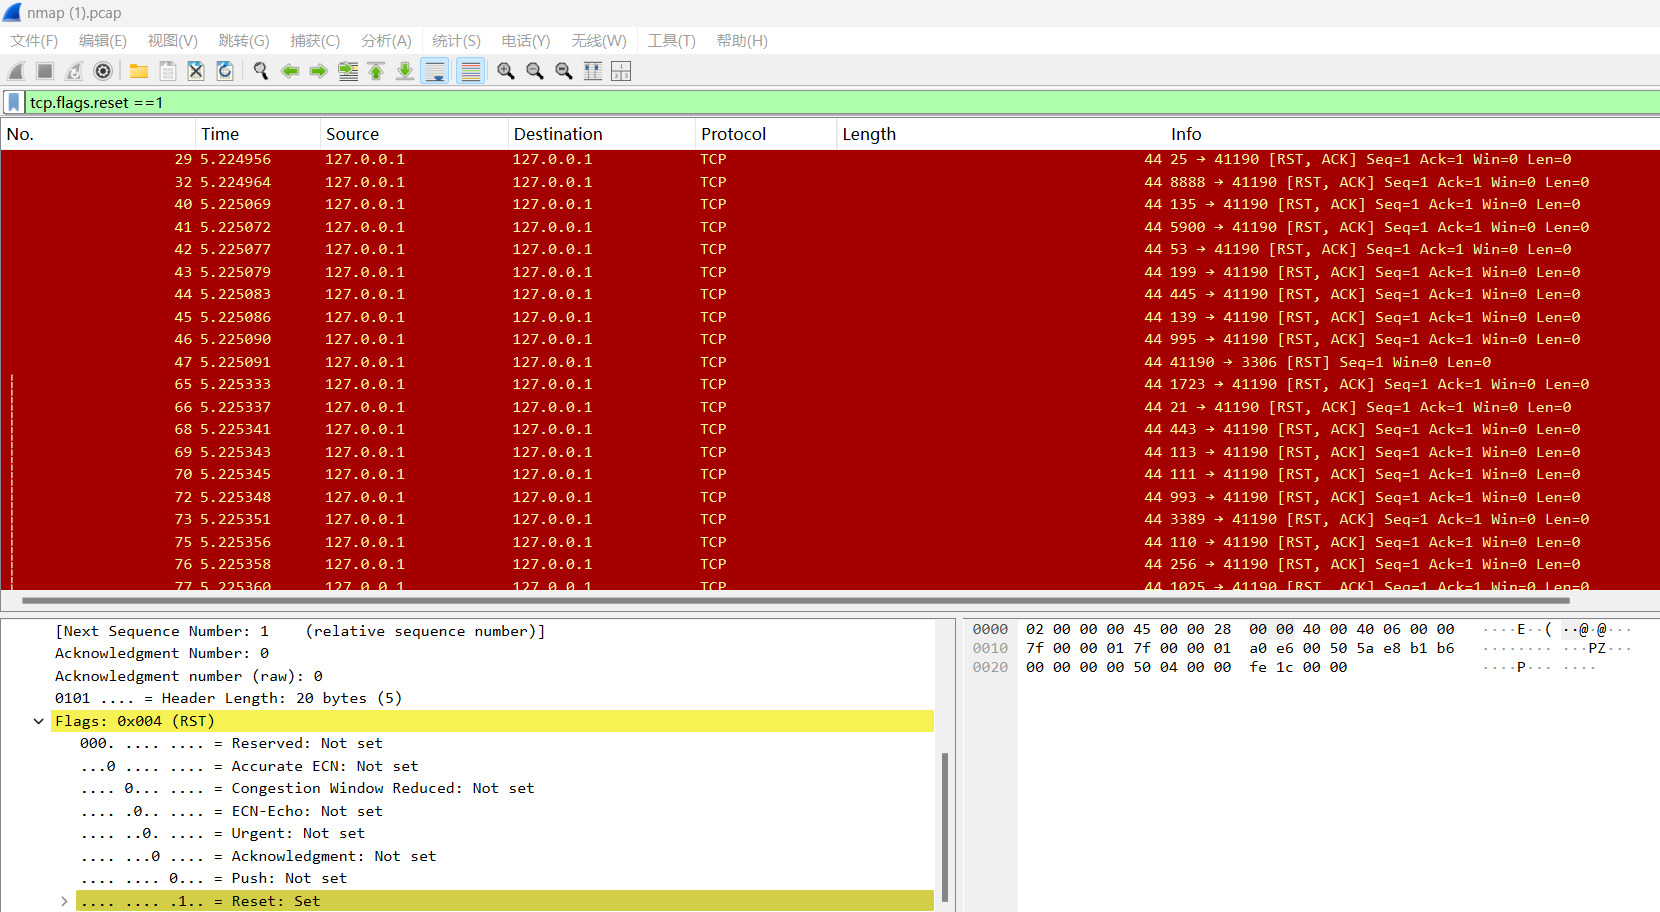This screenshot has height=912, width=1660.
Task: Open capture options gear icon
Action: click(x=102, y=71)
